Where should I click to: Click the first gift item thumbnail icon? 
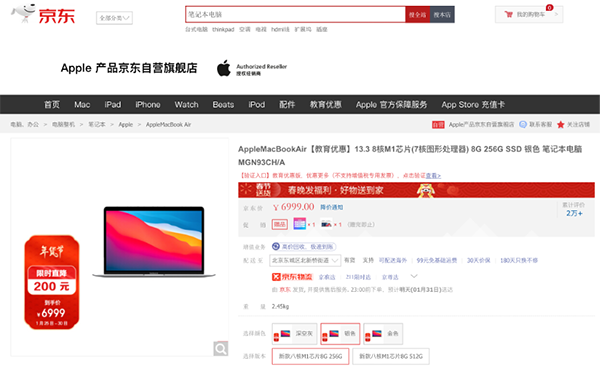tap(300, 224)
